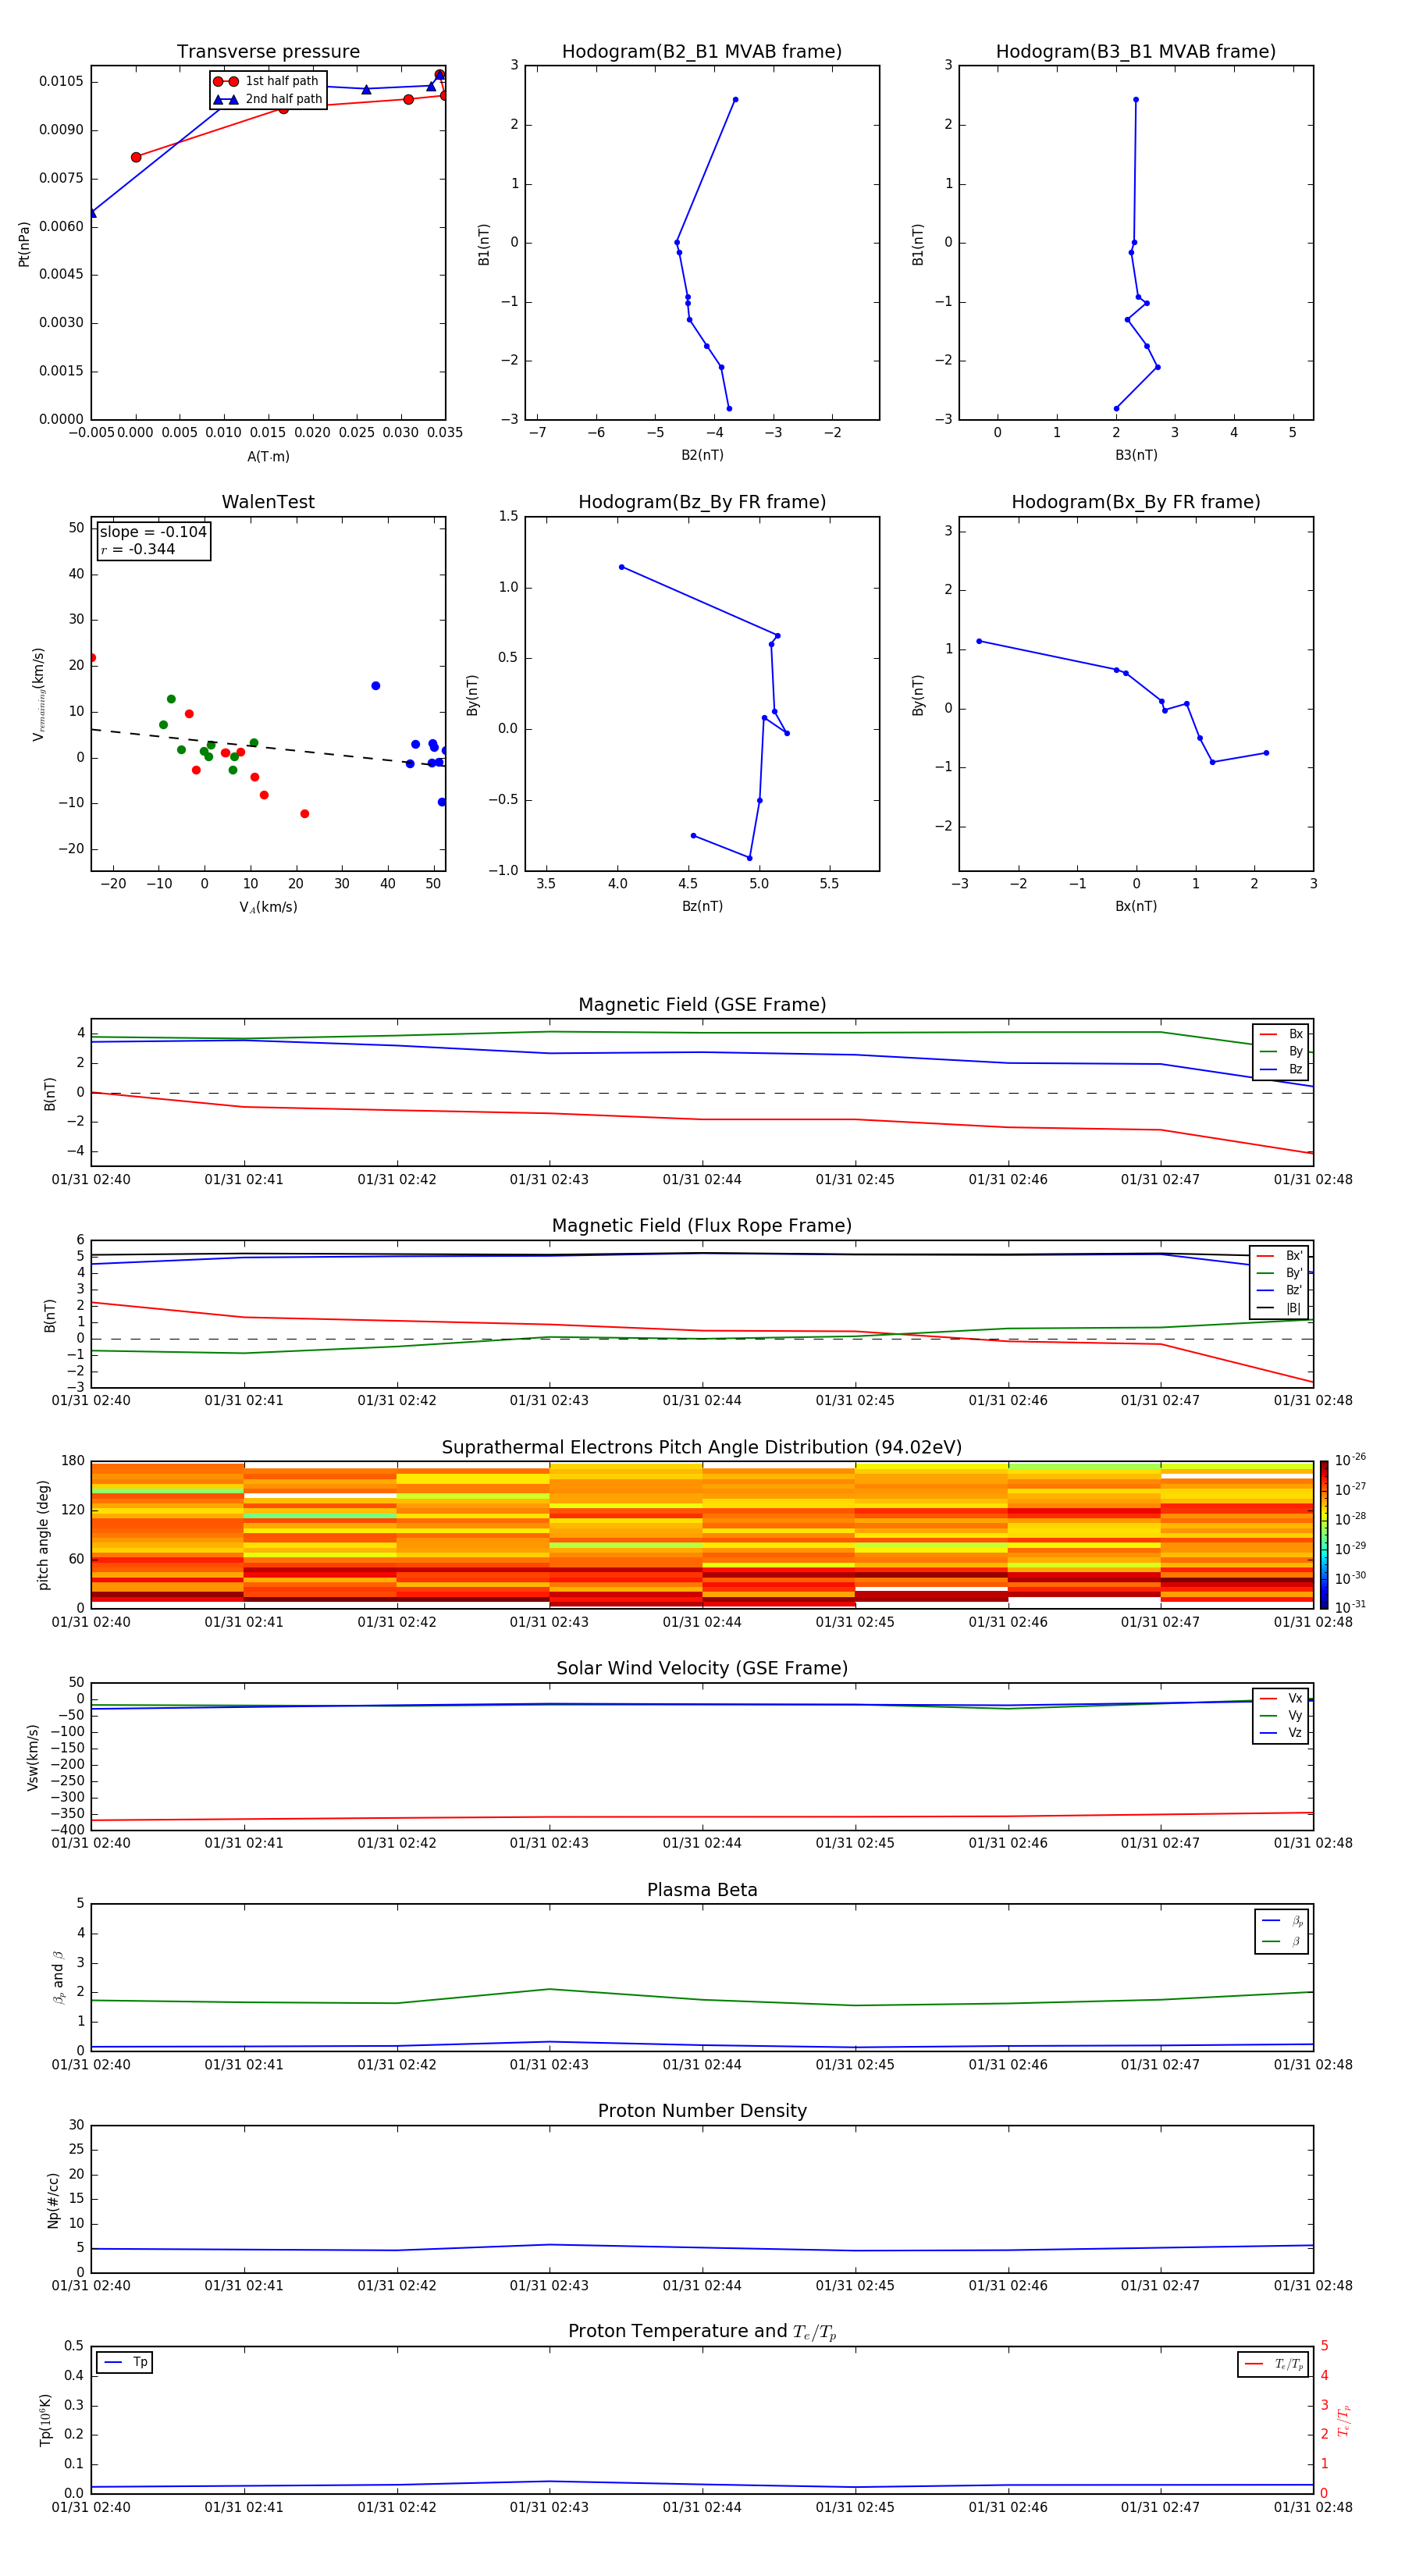The height and width of the screenshot is (2576, 1405).
Task: Click the red 1st-half-path marker at A=0.000
Action: coord(136,157)
